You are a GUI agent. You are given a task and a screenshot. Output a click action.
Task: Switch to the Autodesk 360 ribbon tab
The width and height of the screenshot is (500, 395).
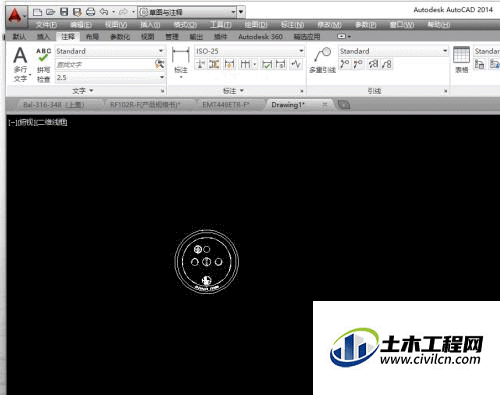260,37
